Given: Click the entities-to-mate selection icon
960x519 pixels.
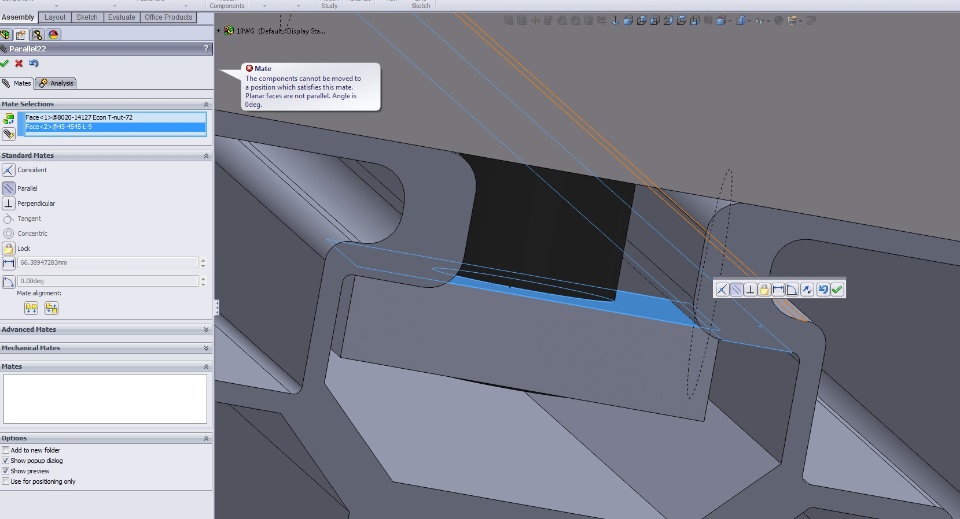Looking at the screenshot, I should click(9, 119).
